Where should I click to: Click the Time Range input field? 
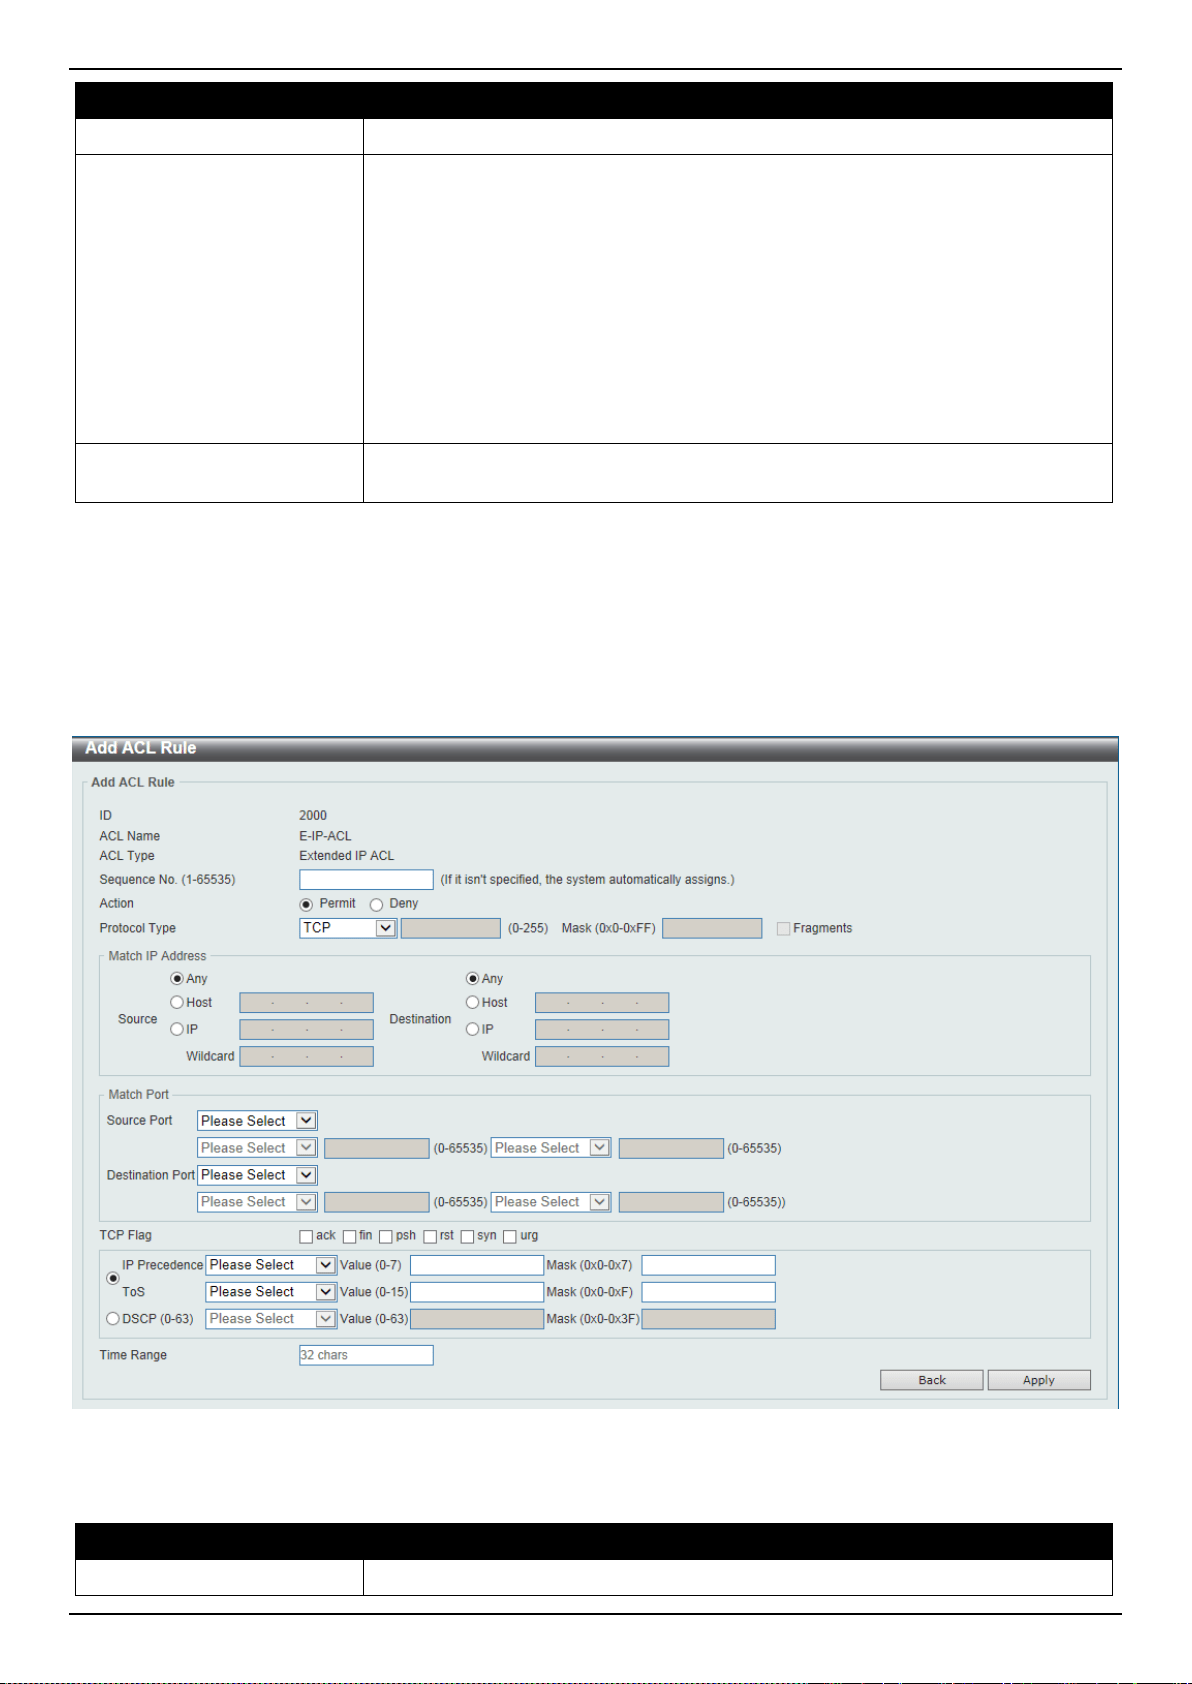366,1355
